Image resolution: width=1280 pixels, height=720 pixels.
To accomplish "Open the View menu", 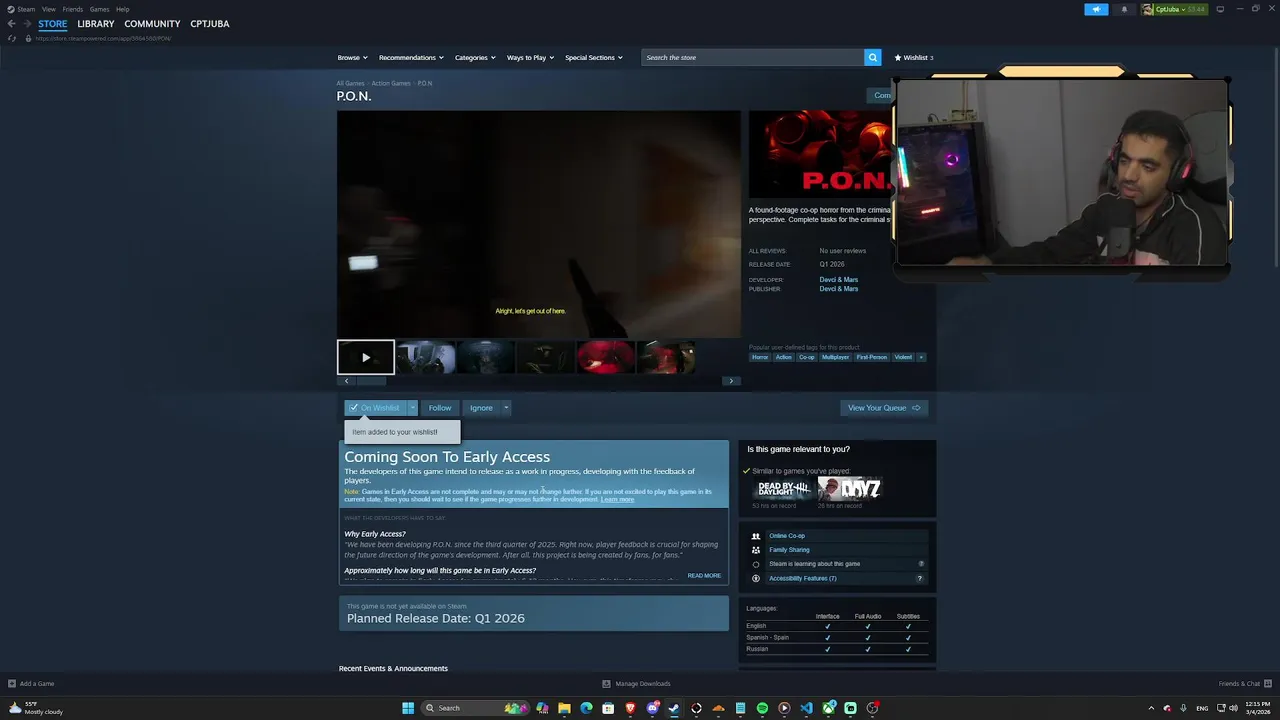I will (x=48, y=9).
